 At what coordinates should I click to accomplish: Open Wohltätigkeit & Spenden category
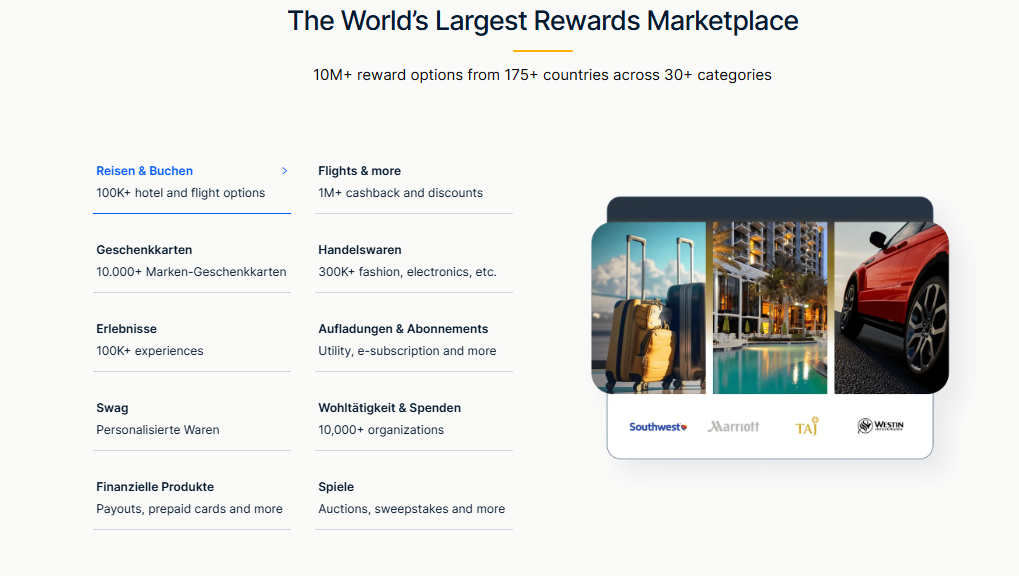389,408
